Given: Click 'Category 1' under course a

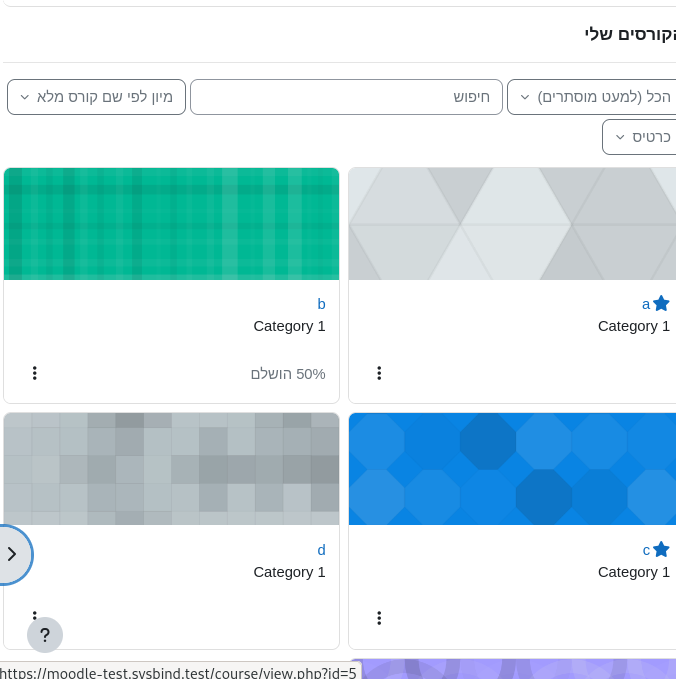Looking at the screenshot, I should click(x=634, y=326).
